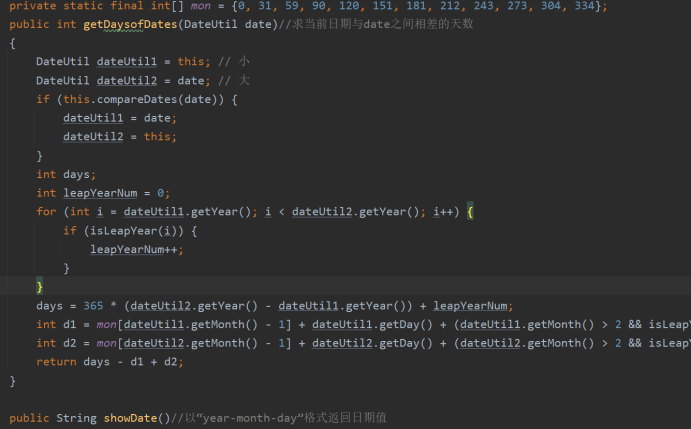Click variable d2 in 'int d2' declaration

(70, 343)
